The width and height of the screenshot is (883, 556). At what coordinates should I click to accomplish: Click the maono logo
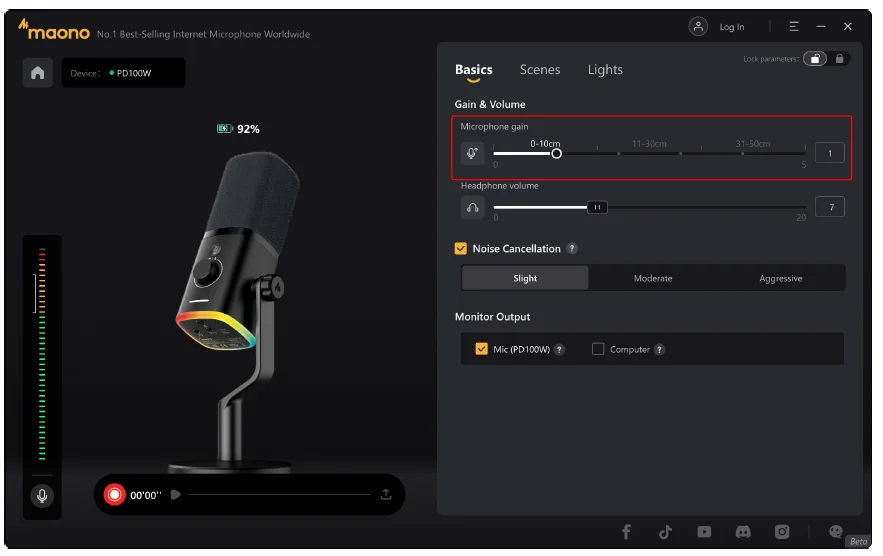[x=53, y=29]
